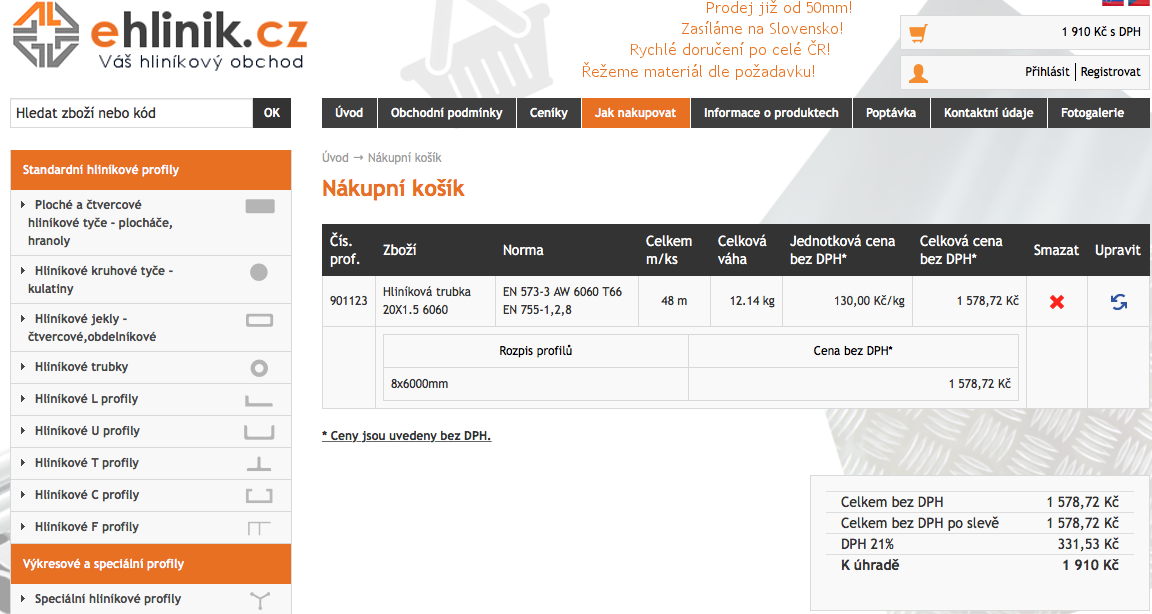
Task: Open the Fotogalerie menu item
Action: (x=1092, y=113)
